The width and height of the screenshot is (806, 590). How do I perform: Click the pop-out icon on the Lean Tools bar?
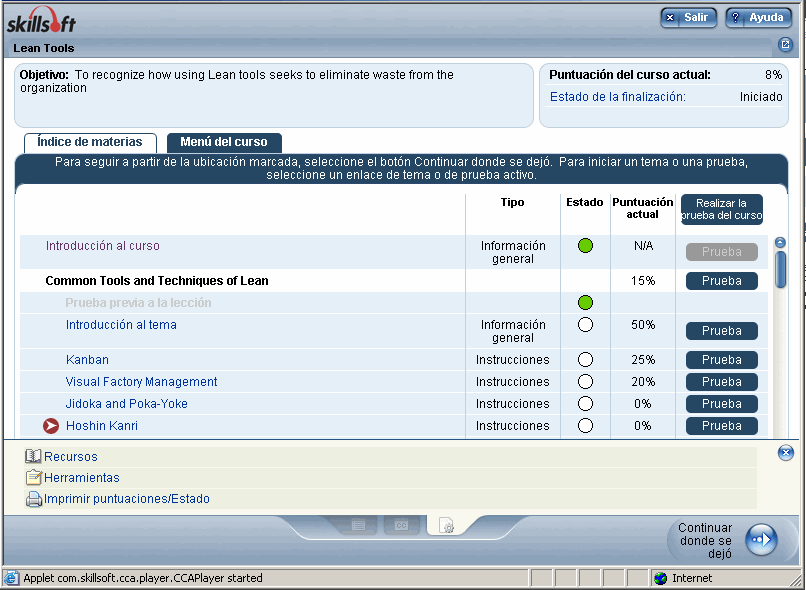click(785, 45)
